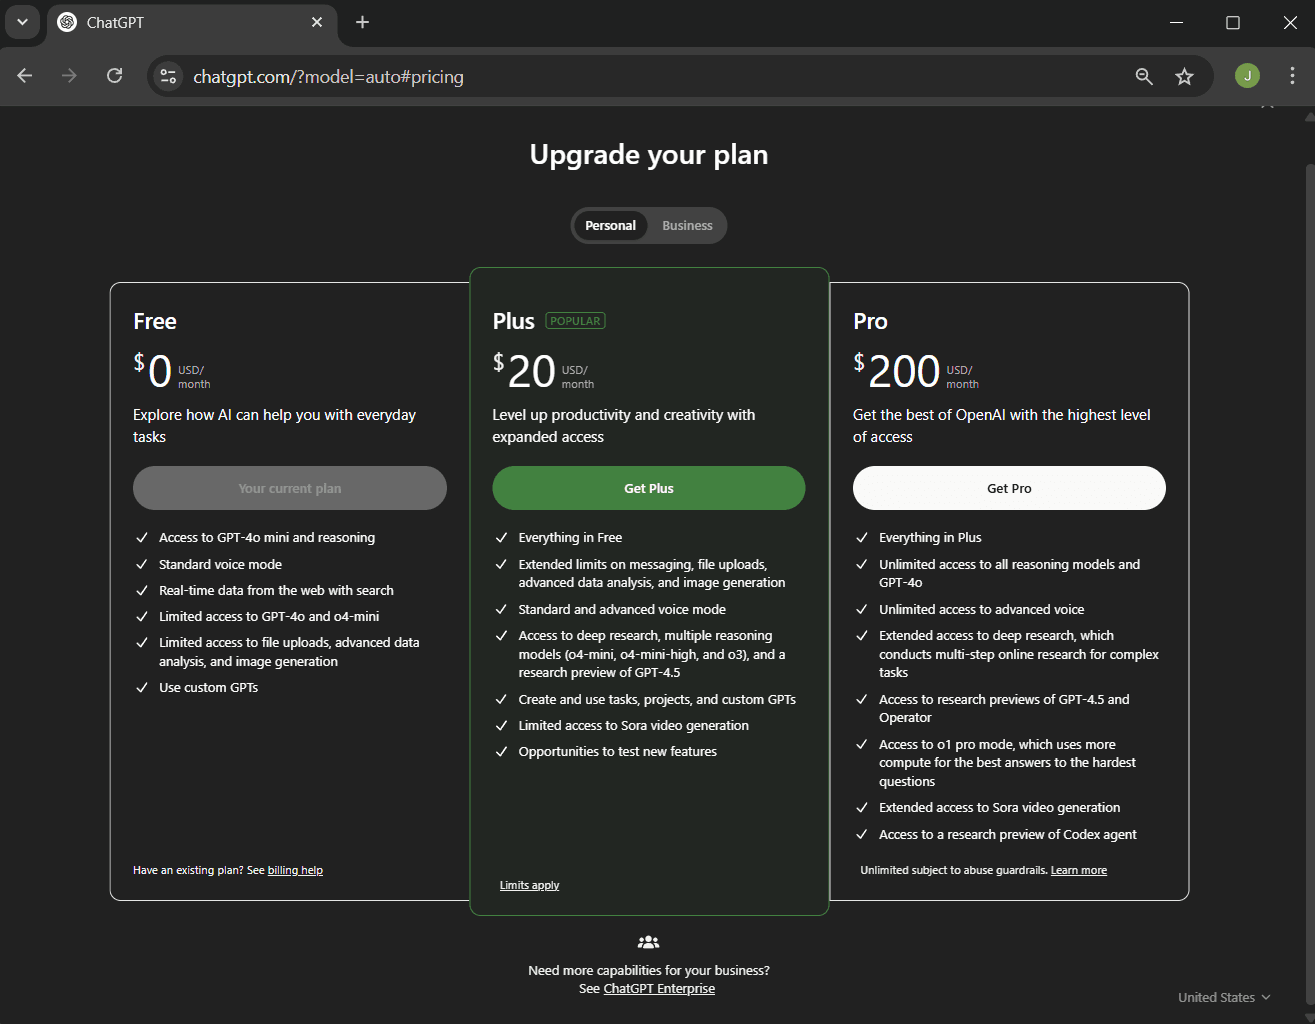Click checkmark beside Standard and advanced voice mode
1315x1024 pixels.
(x=501, y=609)
